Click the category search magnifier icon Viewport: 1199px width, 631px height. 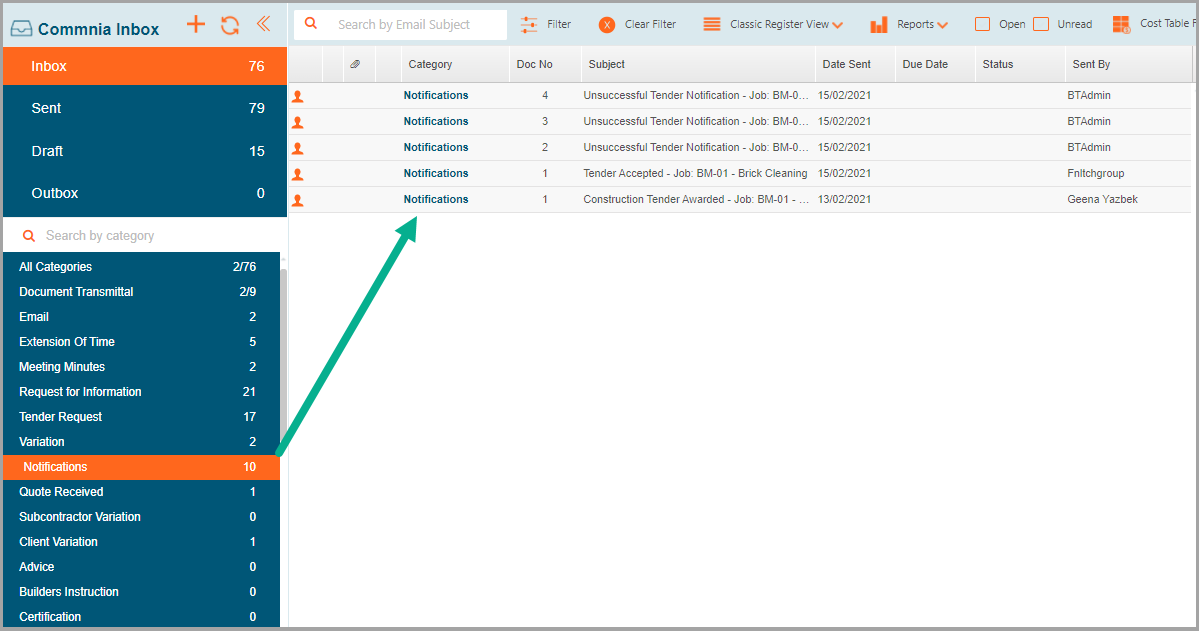(29, 236)
